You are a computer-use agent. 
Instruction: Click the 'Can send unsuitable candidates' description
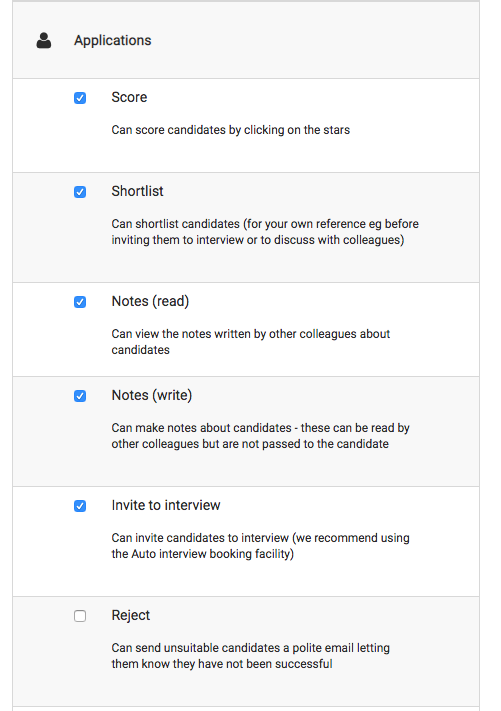251,656
